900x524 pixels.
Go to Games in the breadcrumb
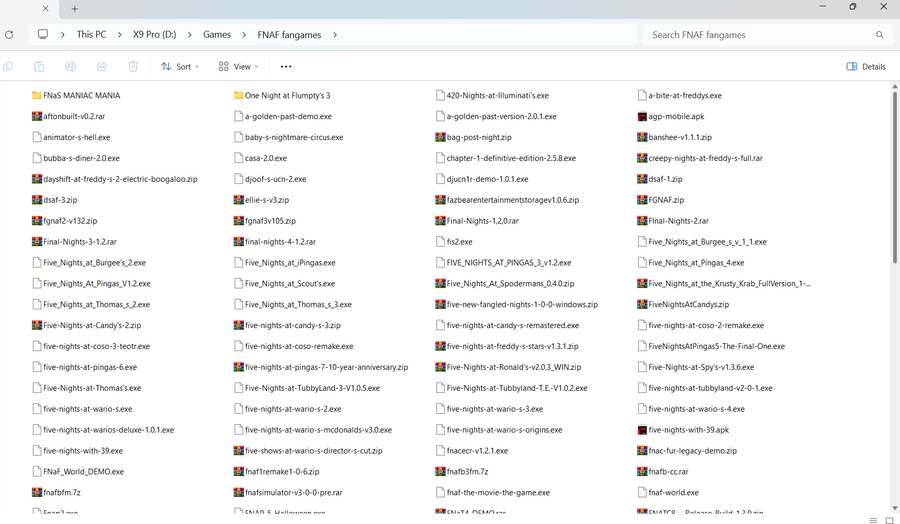pos(217,34)
